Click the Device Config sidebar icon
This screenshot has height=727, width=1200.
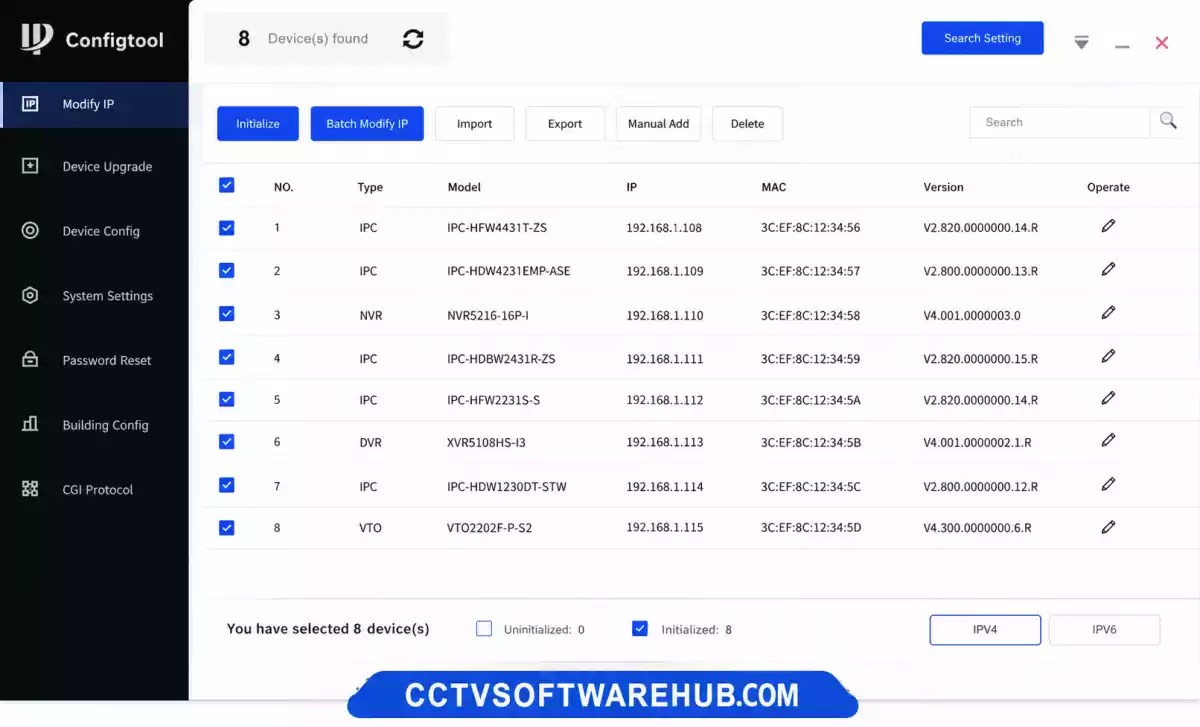click(x=30, y=231)
